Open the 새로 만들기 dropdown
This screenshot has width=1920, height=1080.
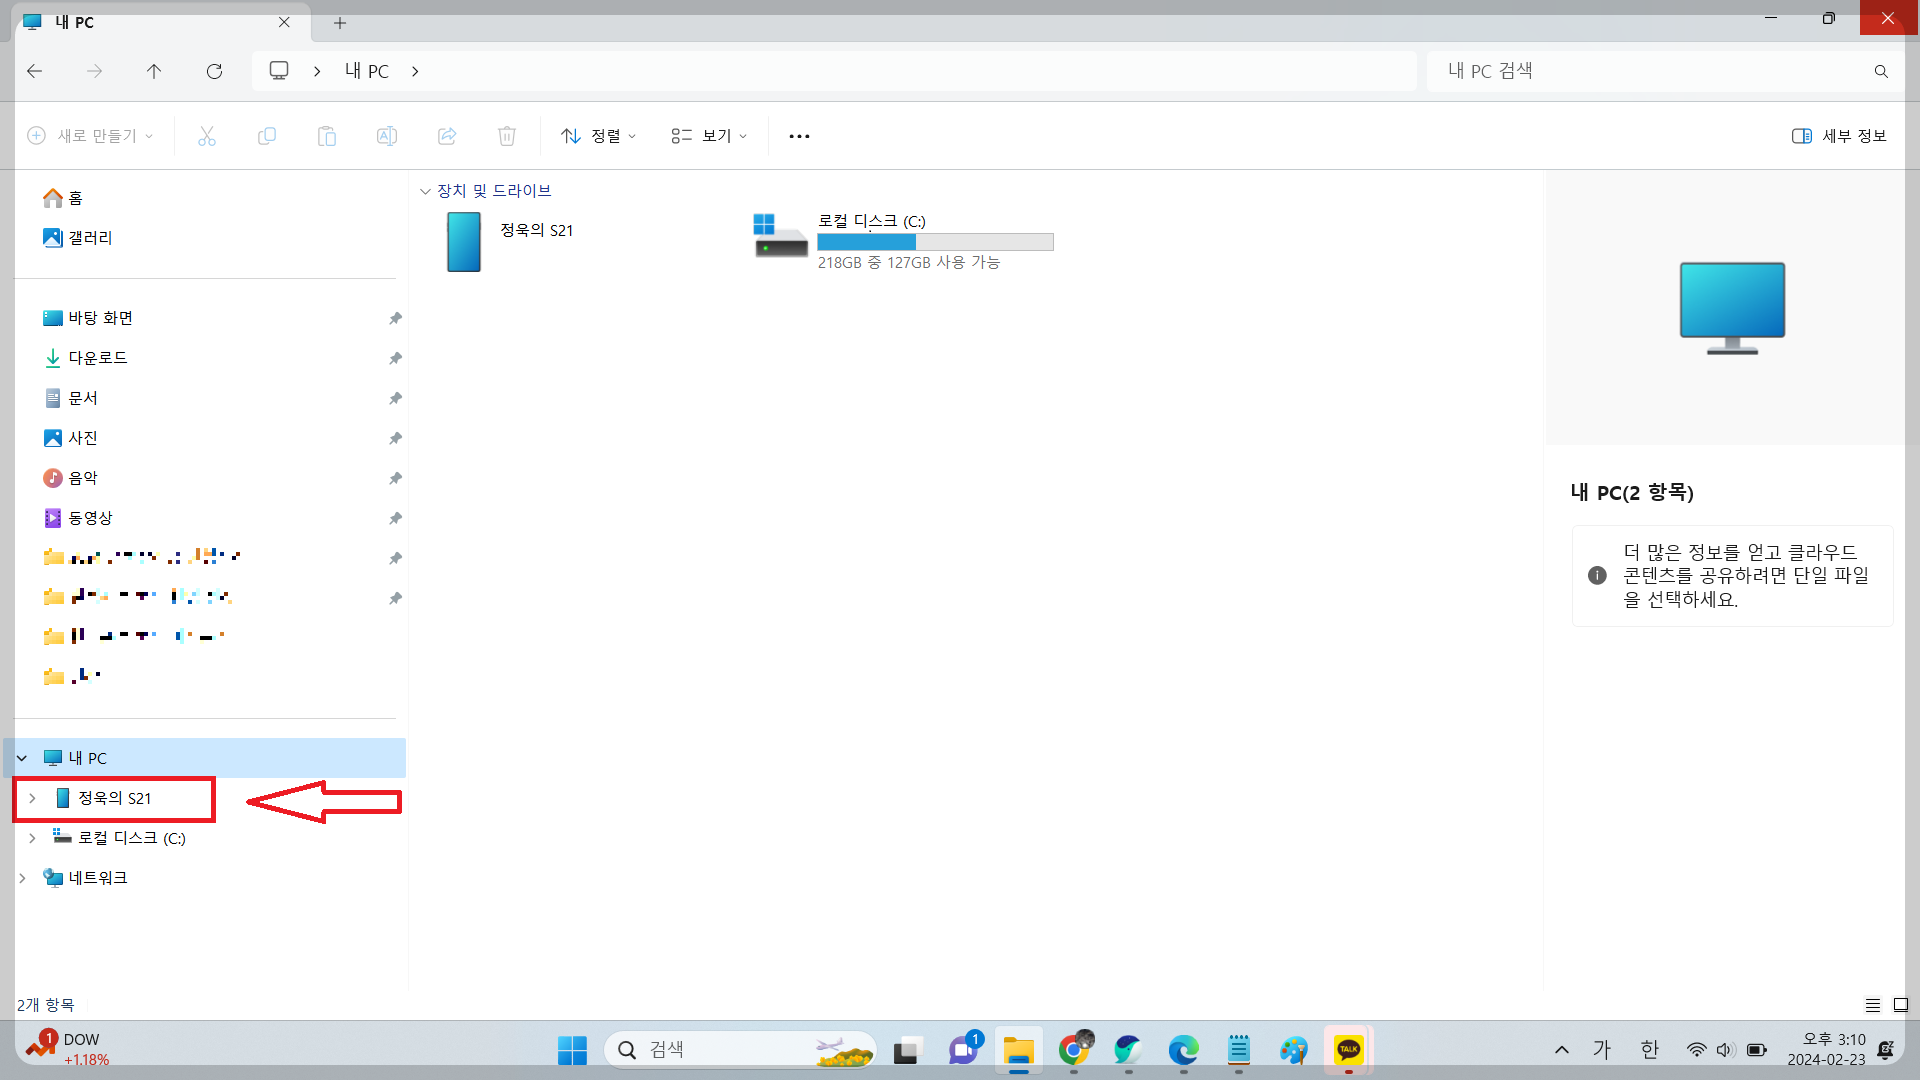tap(90, 136)
